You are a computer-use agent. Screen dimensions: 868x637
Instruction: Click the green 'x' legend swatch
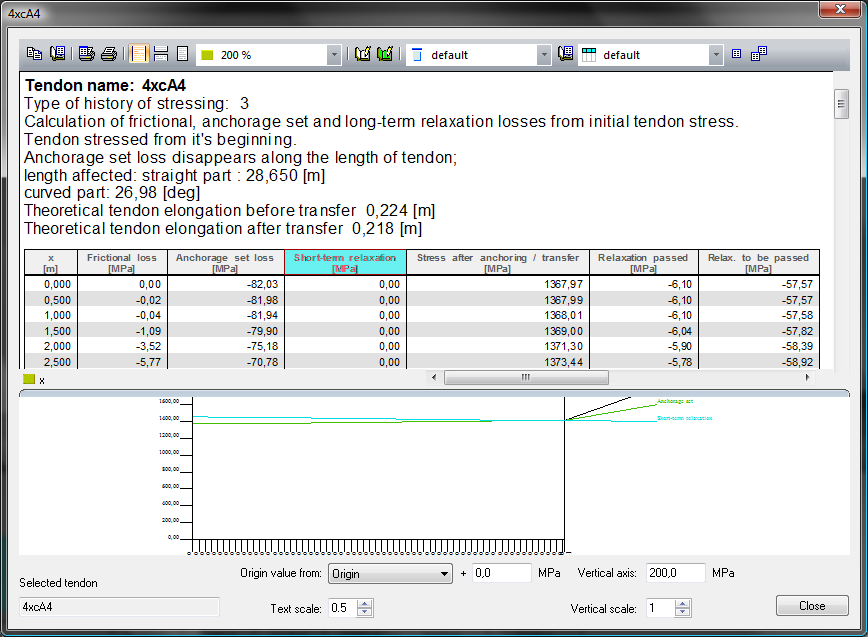click(x=29, y=379)
